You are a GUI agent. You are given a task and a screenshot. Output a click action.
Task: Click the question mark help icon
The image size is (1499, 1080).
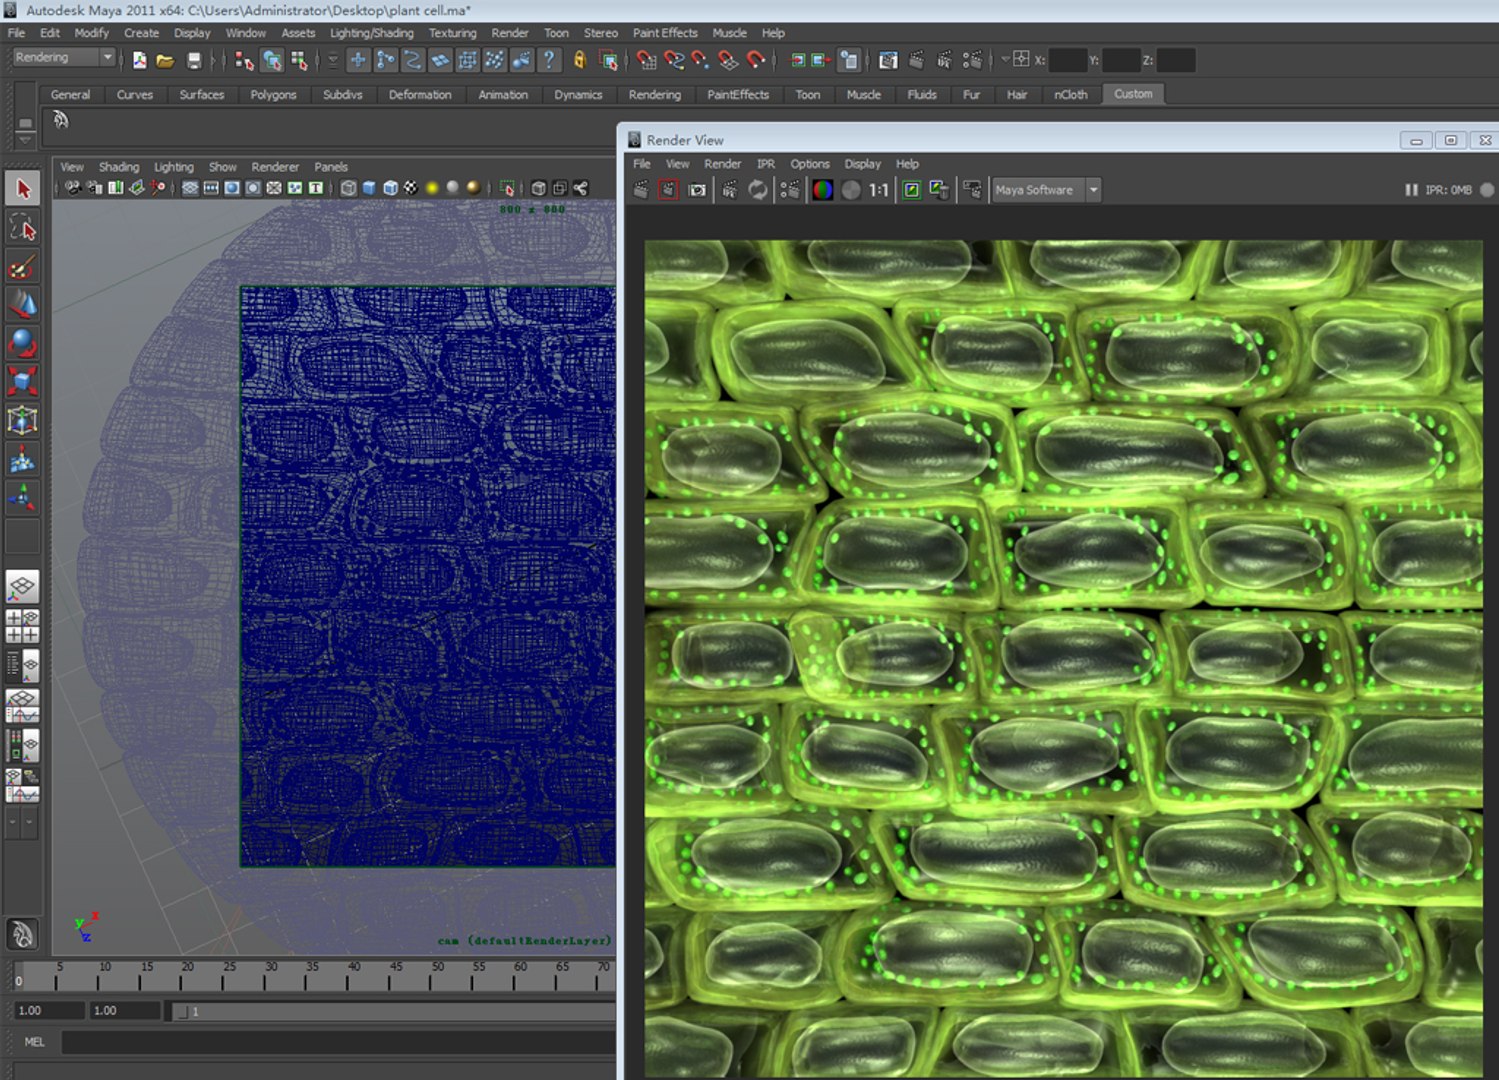[x=548, y=60]
